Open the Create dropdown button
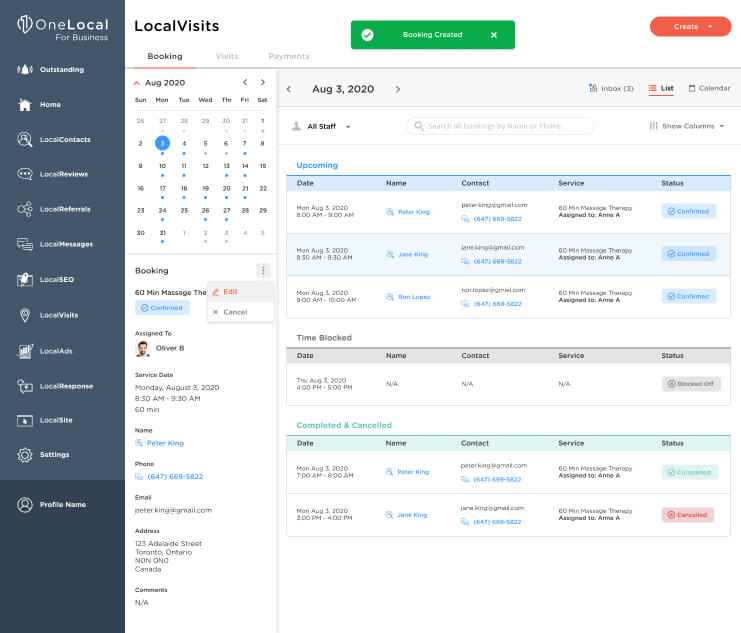Image resolution: width=741 pixels, height=633 pixels. pyautogui.click(x=690, y=26)
